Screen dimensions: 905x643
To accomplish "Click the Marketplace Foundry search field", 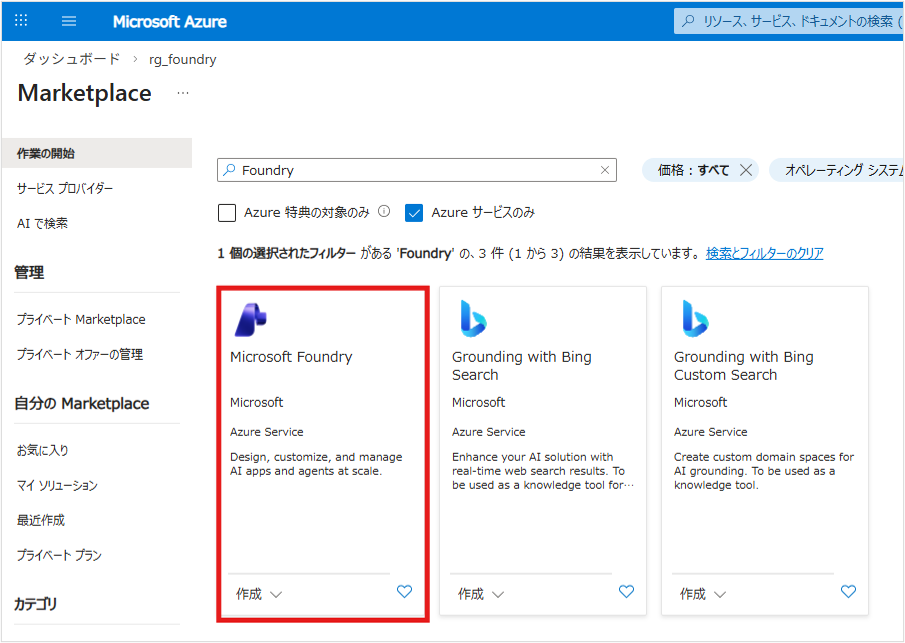I will 415,170.
